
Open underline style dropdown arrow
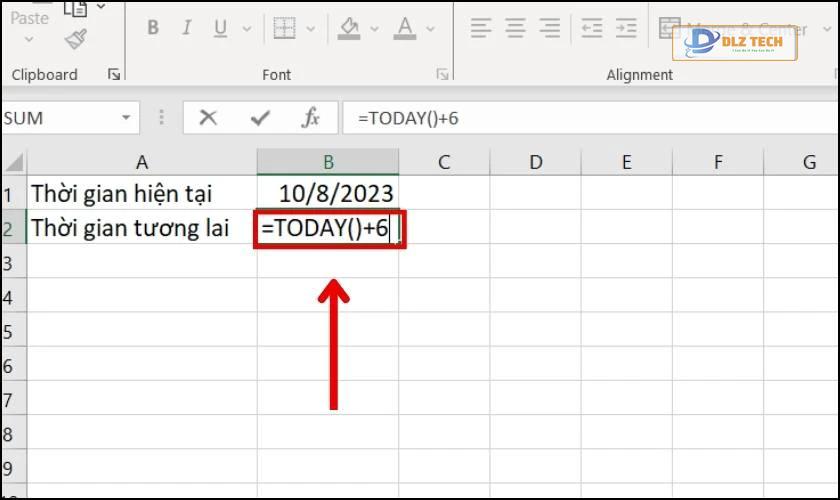click(x=247, y=28)
